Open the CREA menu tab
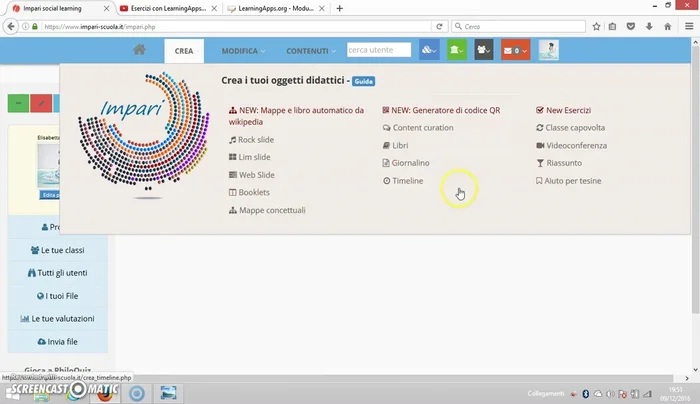This screenshot has height=404, width=700. pos(184,51)
